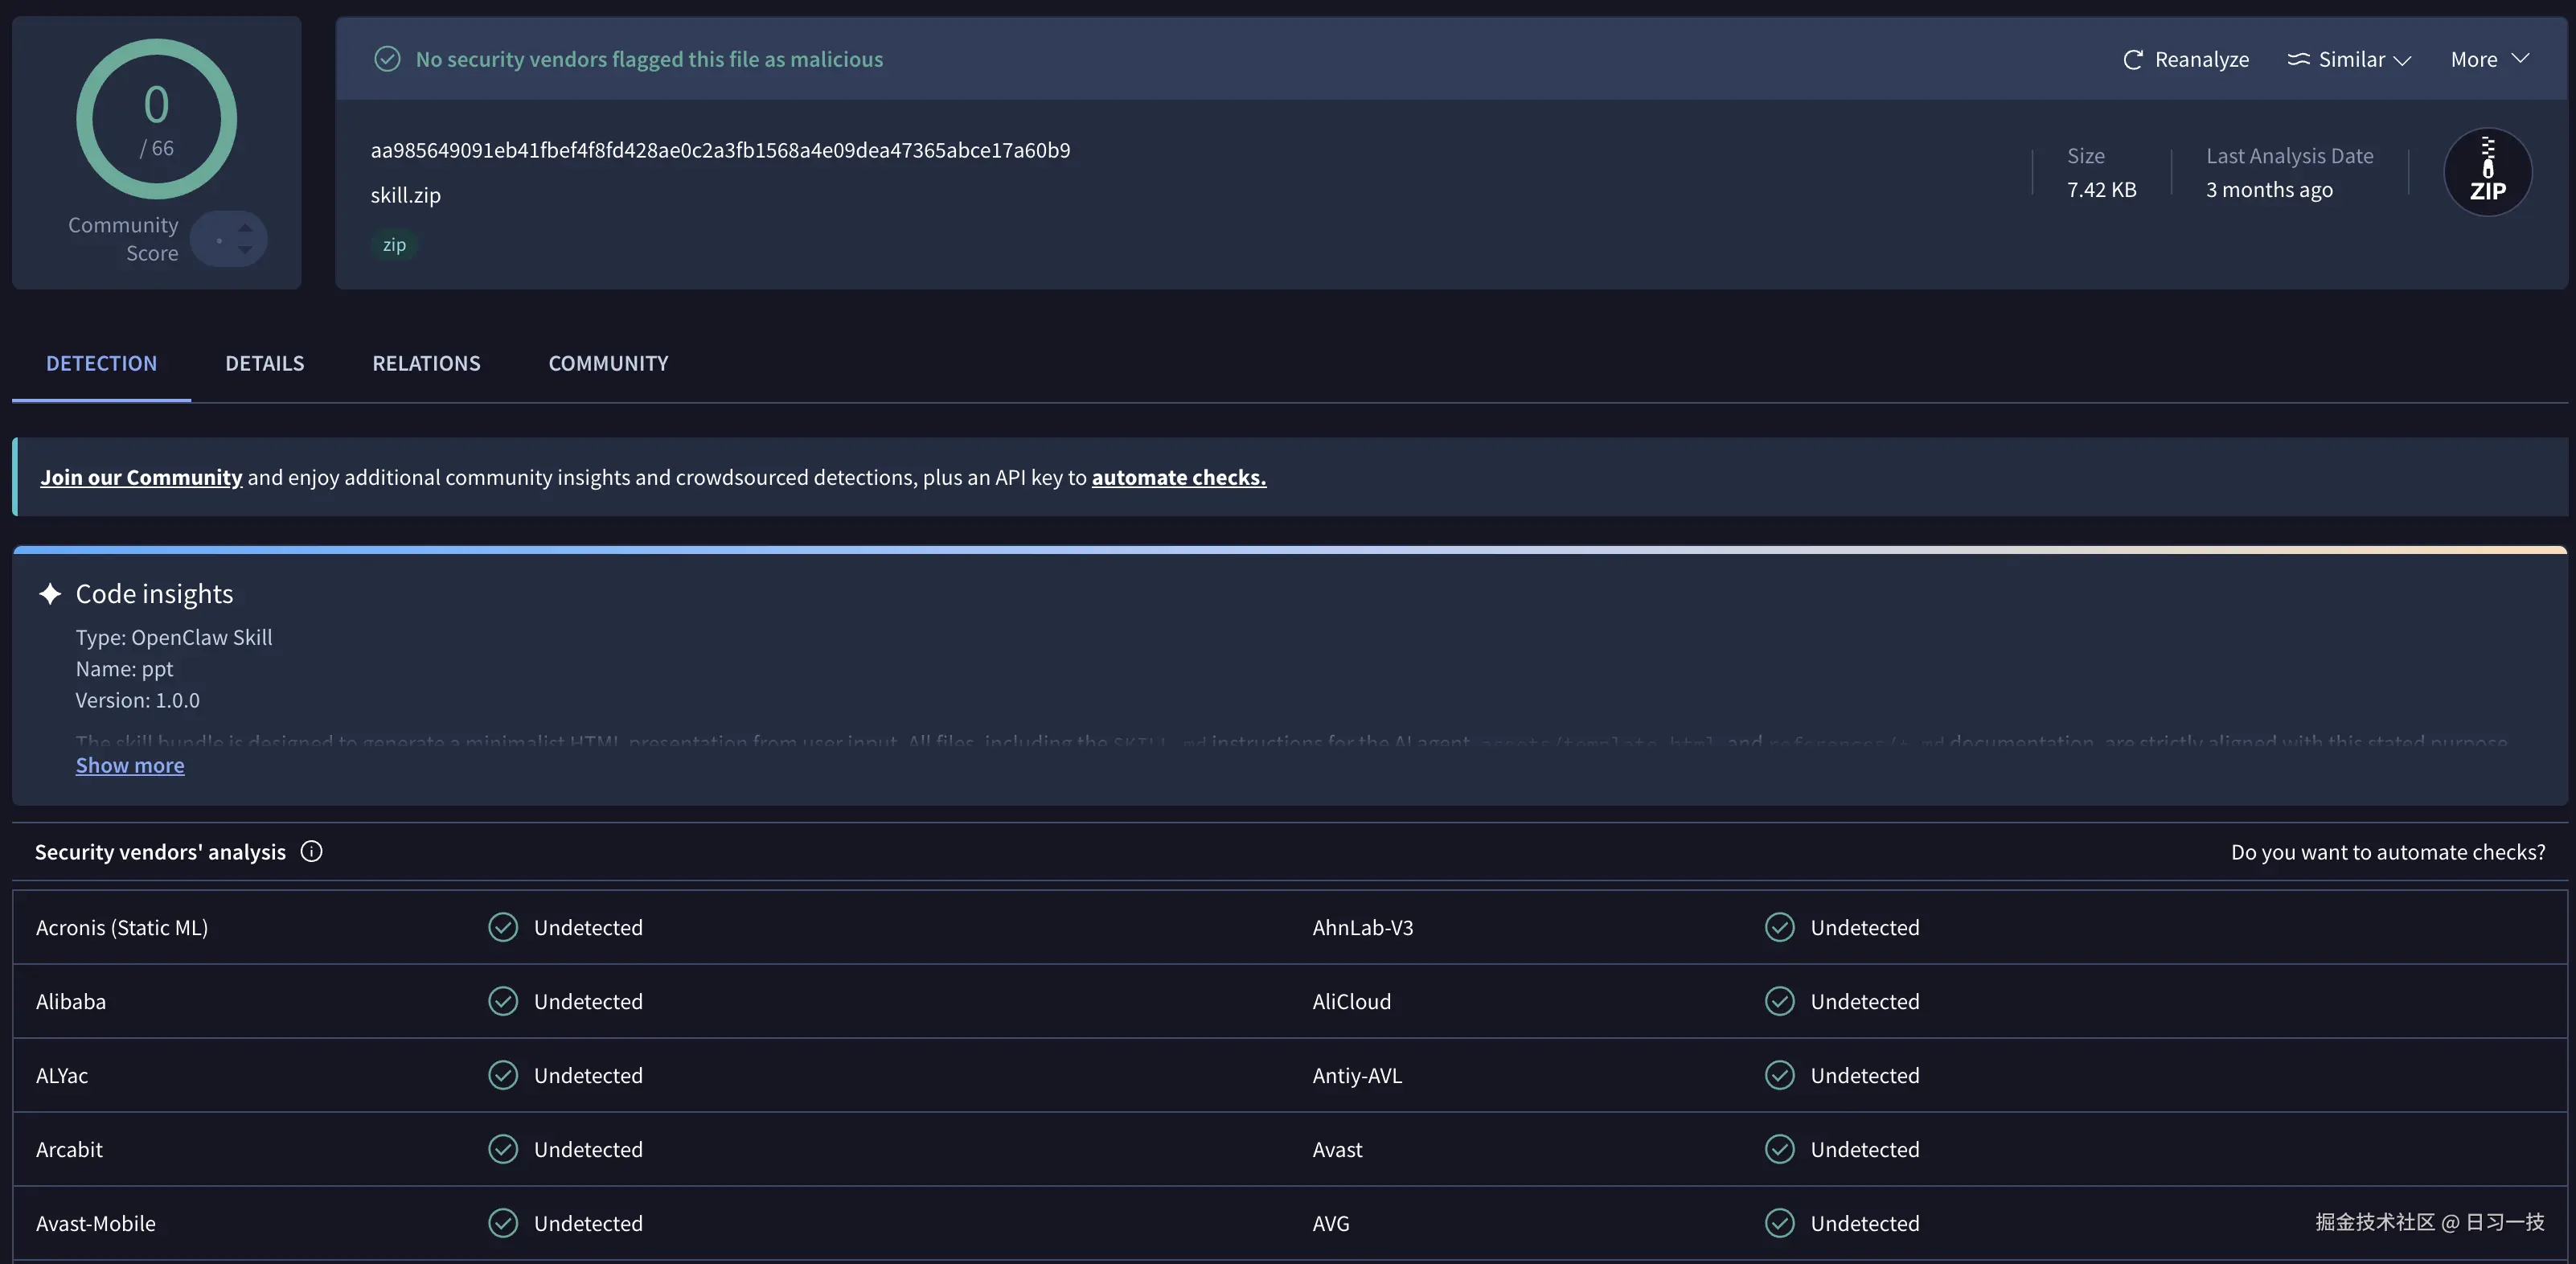Click the Avast-Mobile Undetected check icon

tap(503, 1223)
